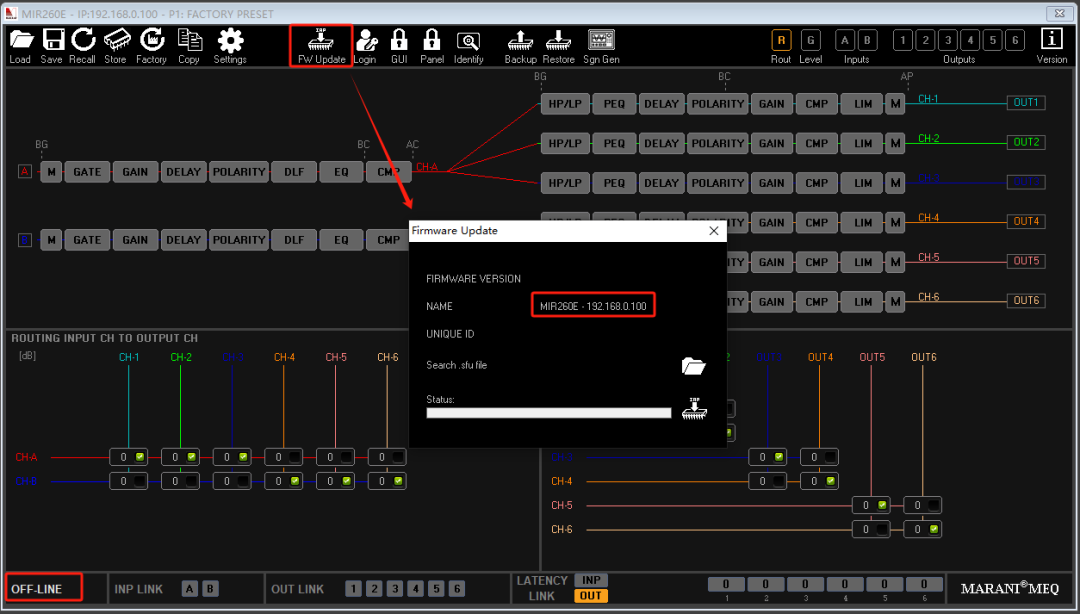Click the Factory reset icon
Screen dimensions: 1080x614
pos(151,40)
